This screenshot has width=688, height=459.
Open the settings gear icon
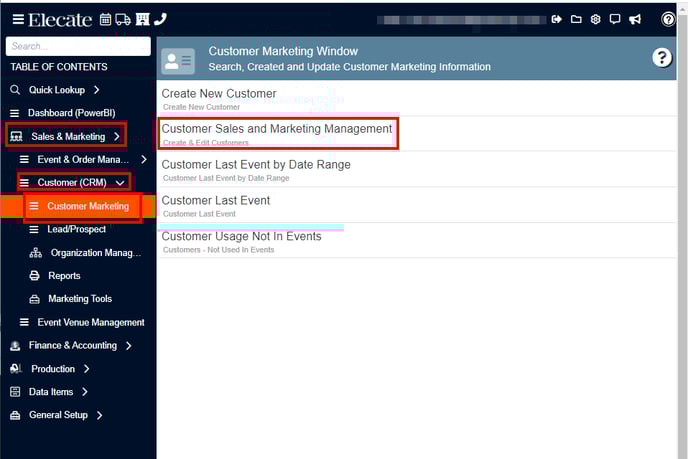click(x=595, y=19)
